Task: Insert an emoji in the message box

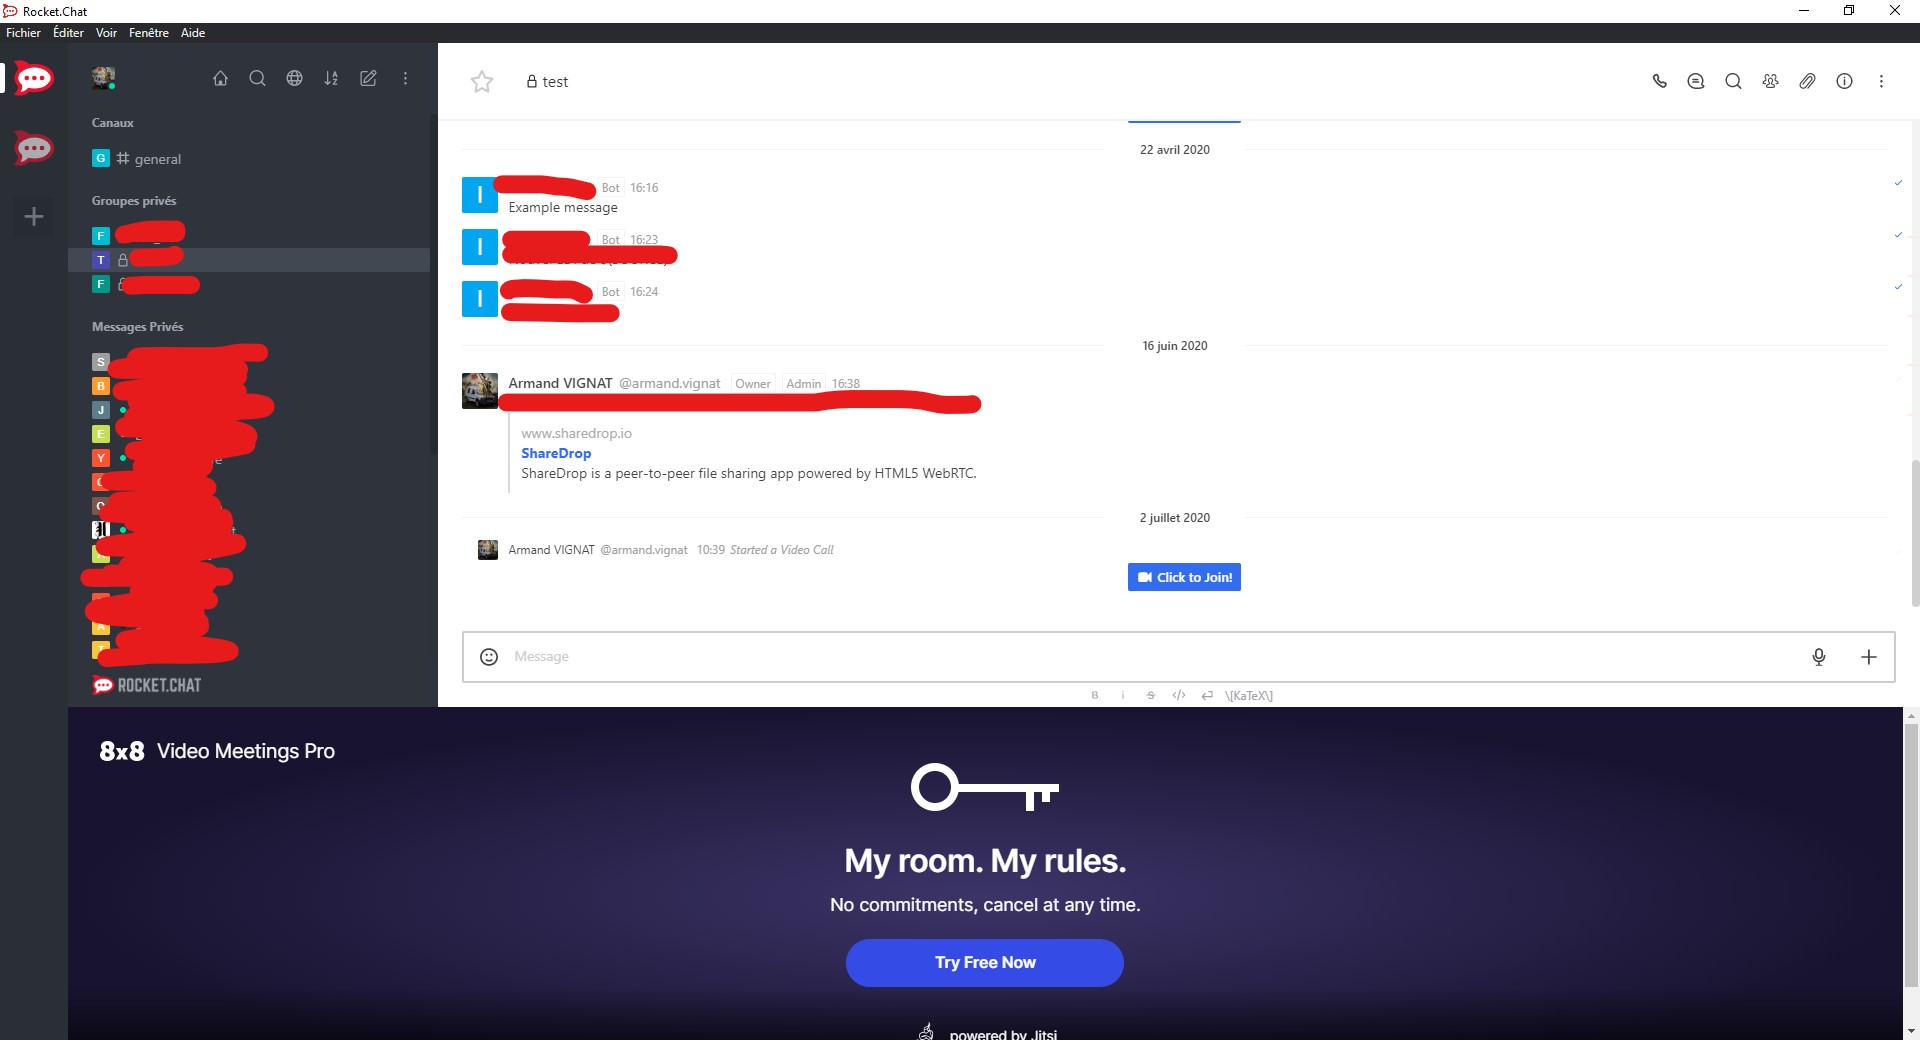Action: pyautogui.click(x=488, y=657)
